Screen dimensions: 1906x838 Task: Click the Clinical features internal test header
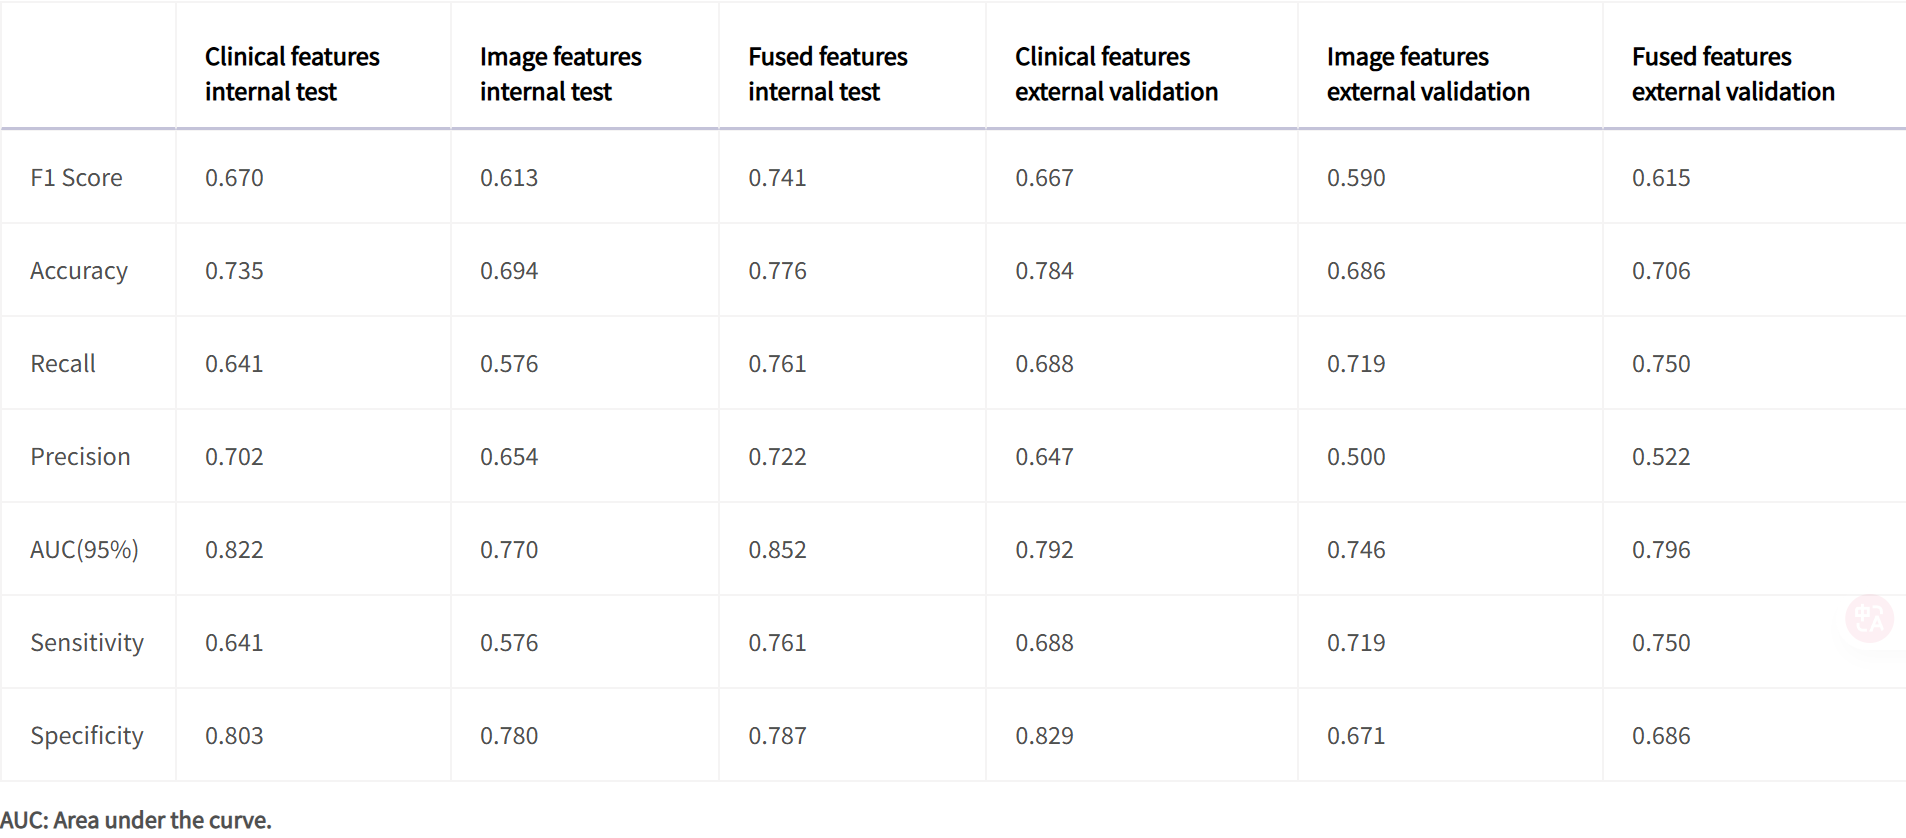292,74
